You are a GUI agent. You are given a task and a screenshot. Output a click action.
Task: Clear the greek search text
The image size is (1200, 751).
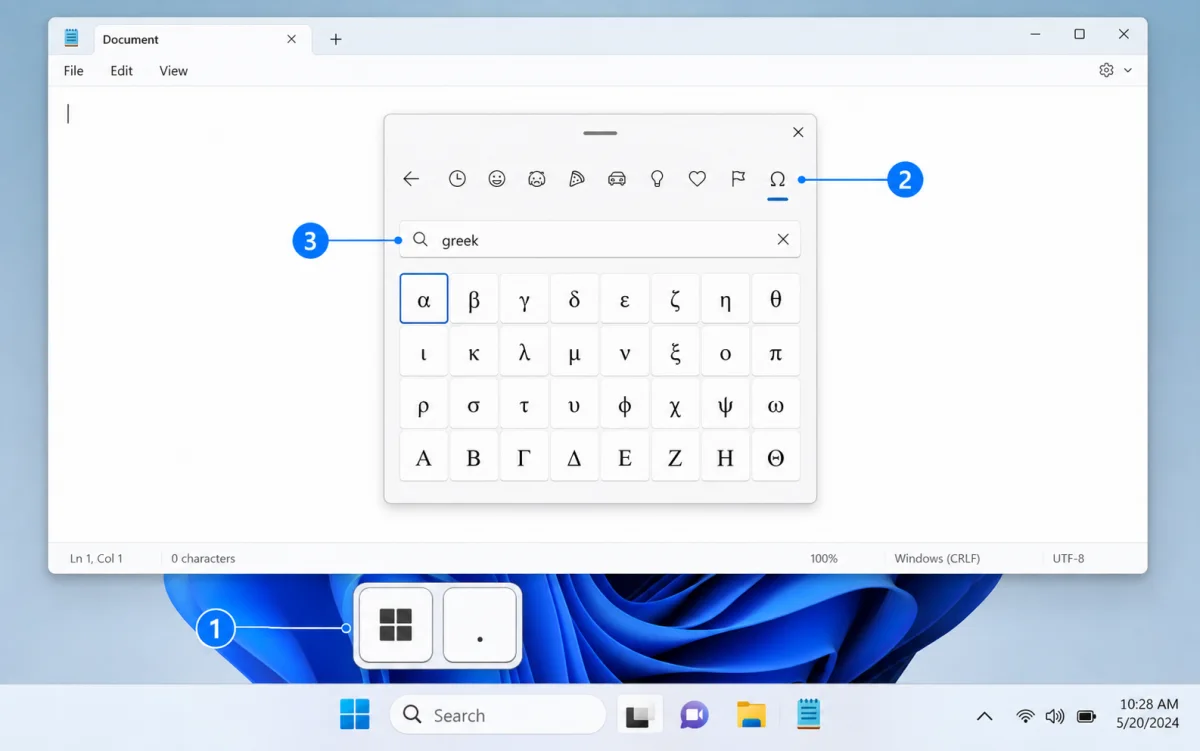[x=783, y=239]
